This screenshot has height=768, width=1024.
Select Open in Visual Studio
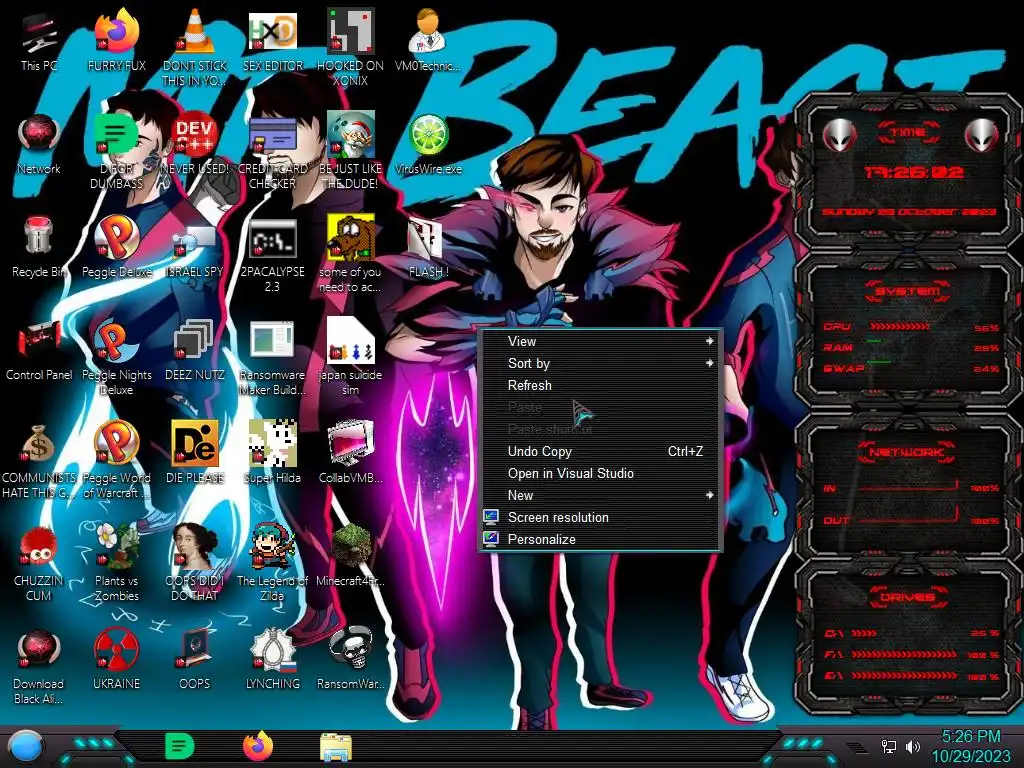point(600,473)
